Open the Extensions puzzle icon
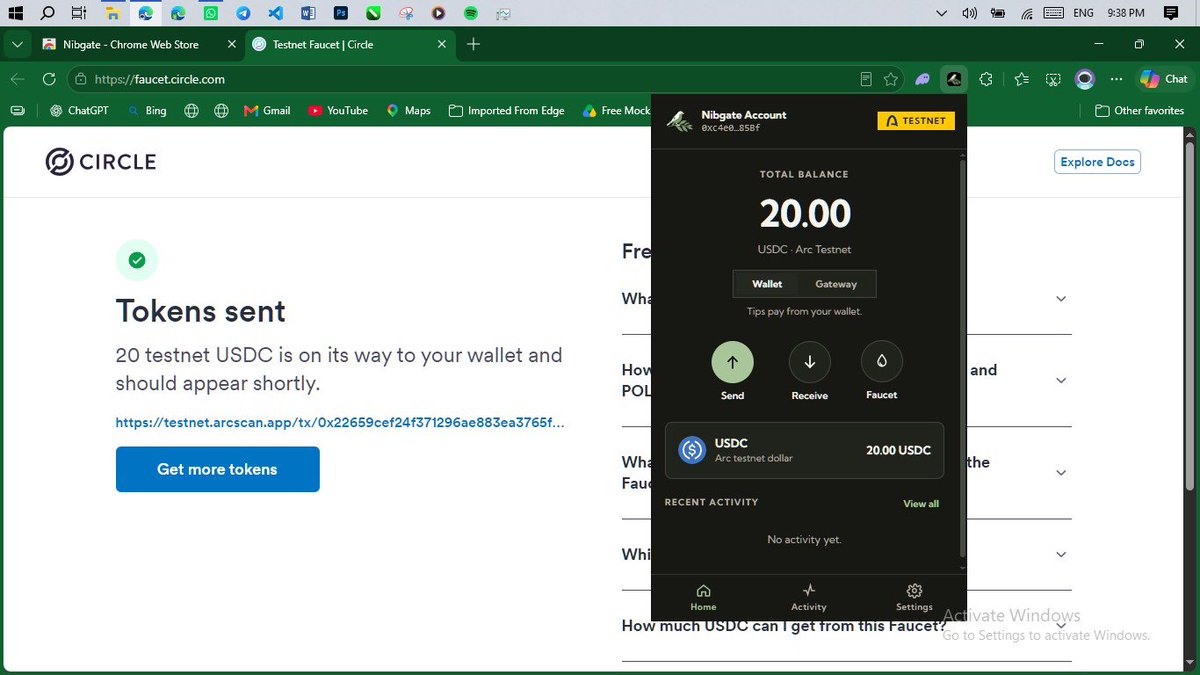The image size is (1200, 675). point(986,79)
